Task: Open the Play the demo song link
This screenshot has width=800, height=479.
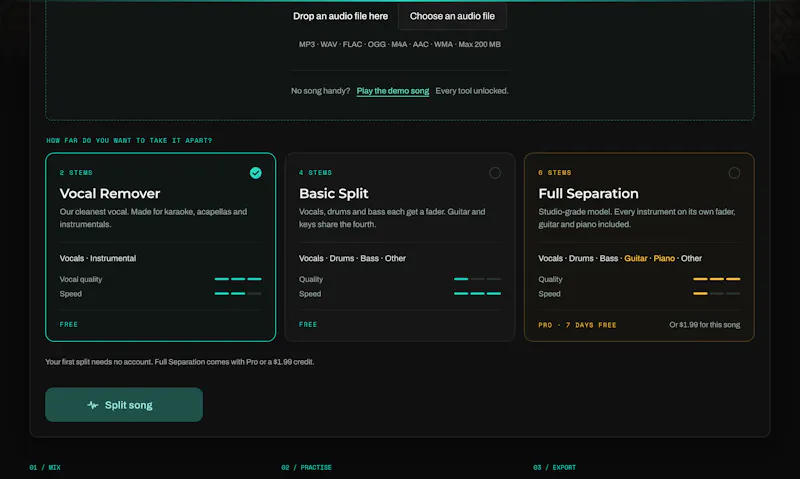Action: 392,91
